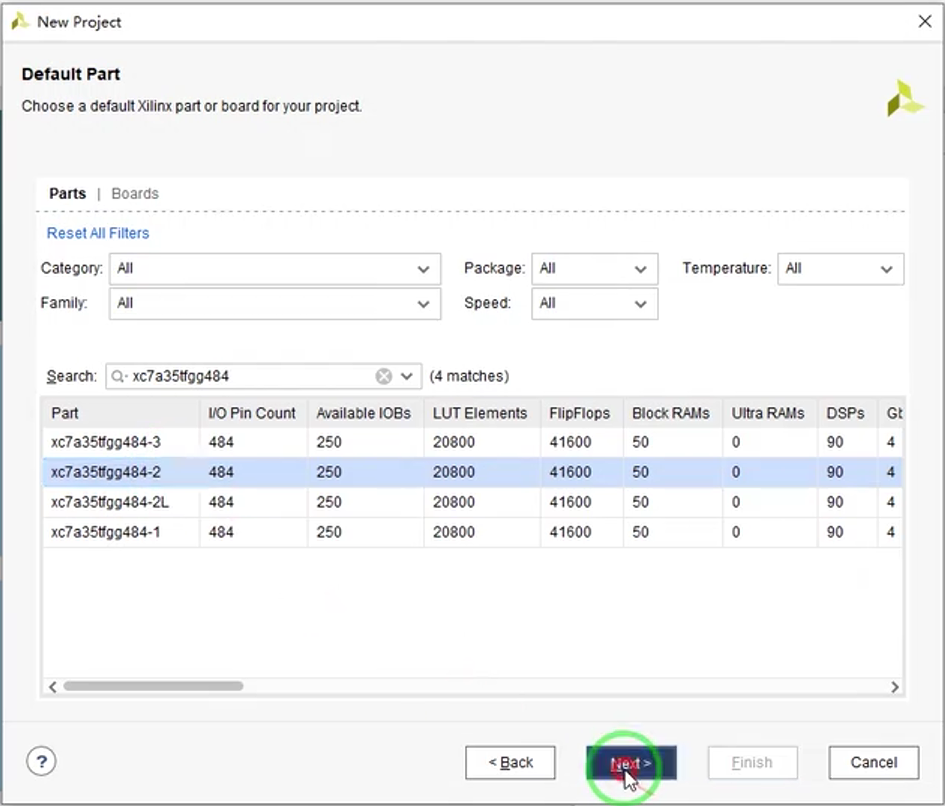Open the Speed filter dropdown
Viewport: 945px width, 806px height.
pyautogui.click(x=594, y=304)
